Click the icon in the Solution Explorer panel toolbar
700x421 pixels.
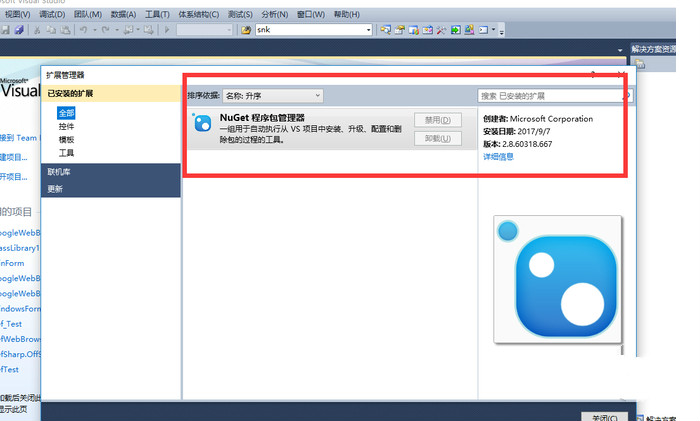click(640, 64)
